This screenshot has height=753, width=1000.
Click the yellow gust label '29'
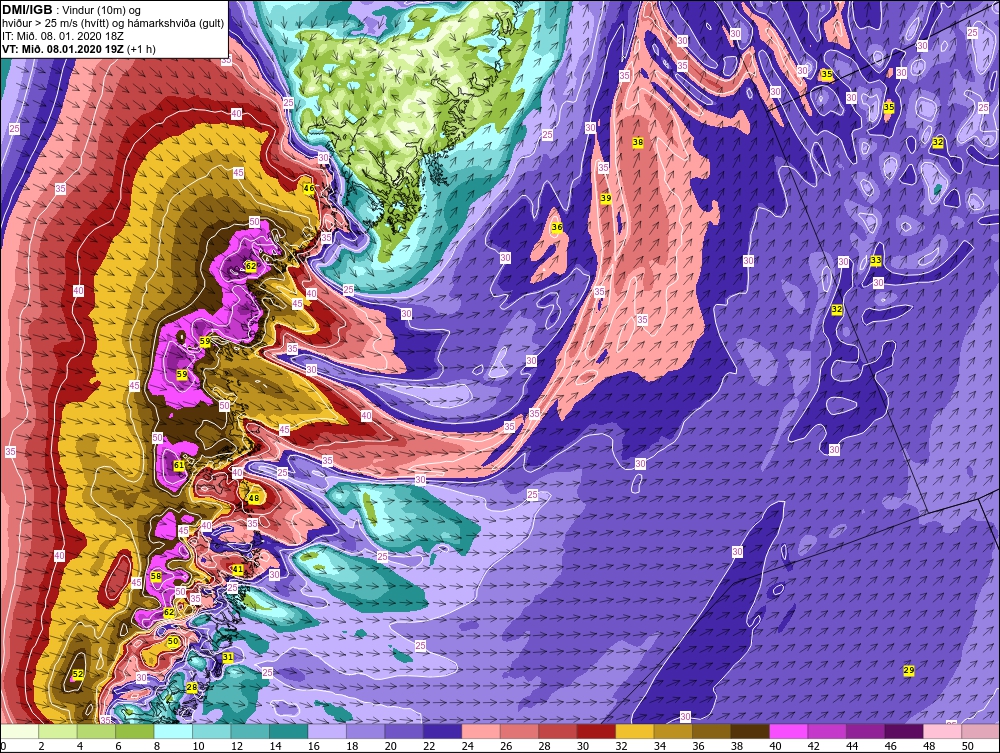pyautogui.click(x=909, y=670)
